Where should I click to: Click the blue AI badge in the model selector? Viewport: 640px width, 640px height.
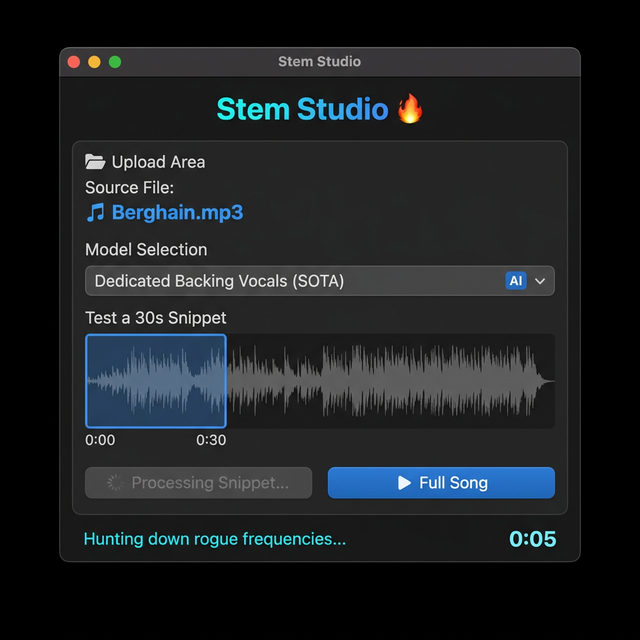click(516, 281)
